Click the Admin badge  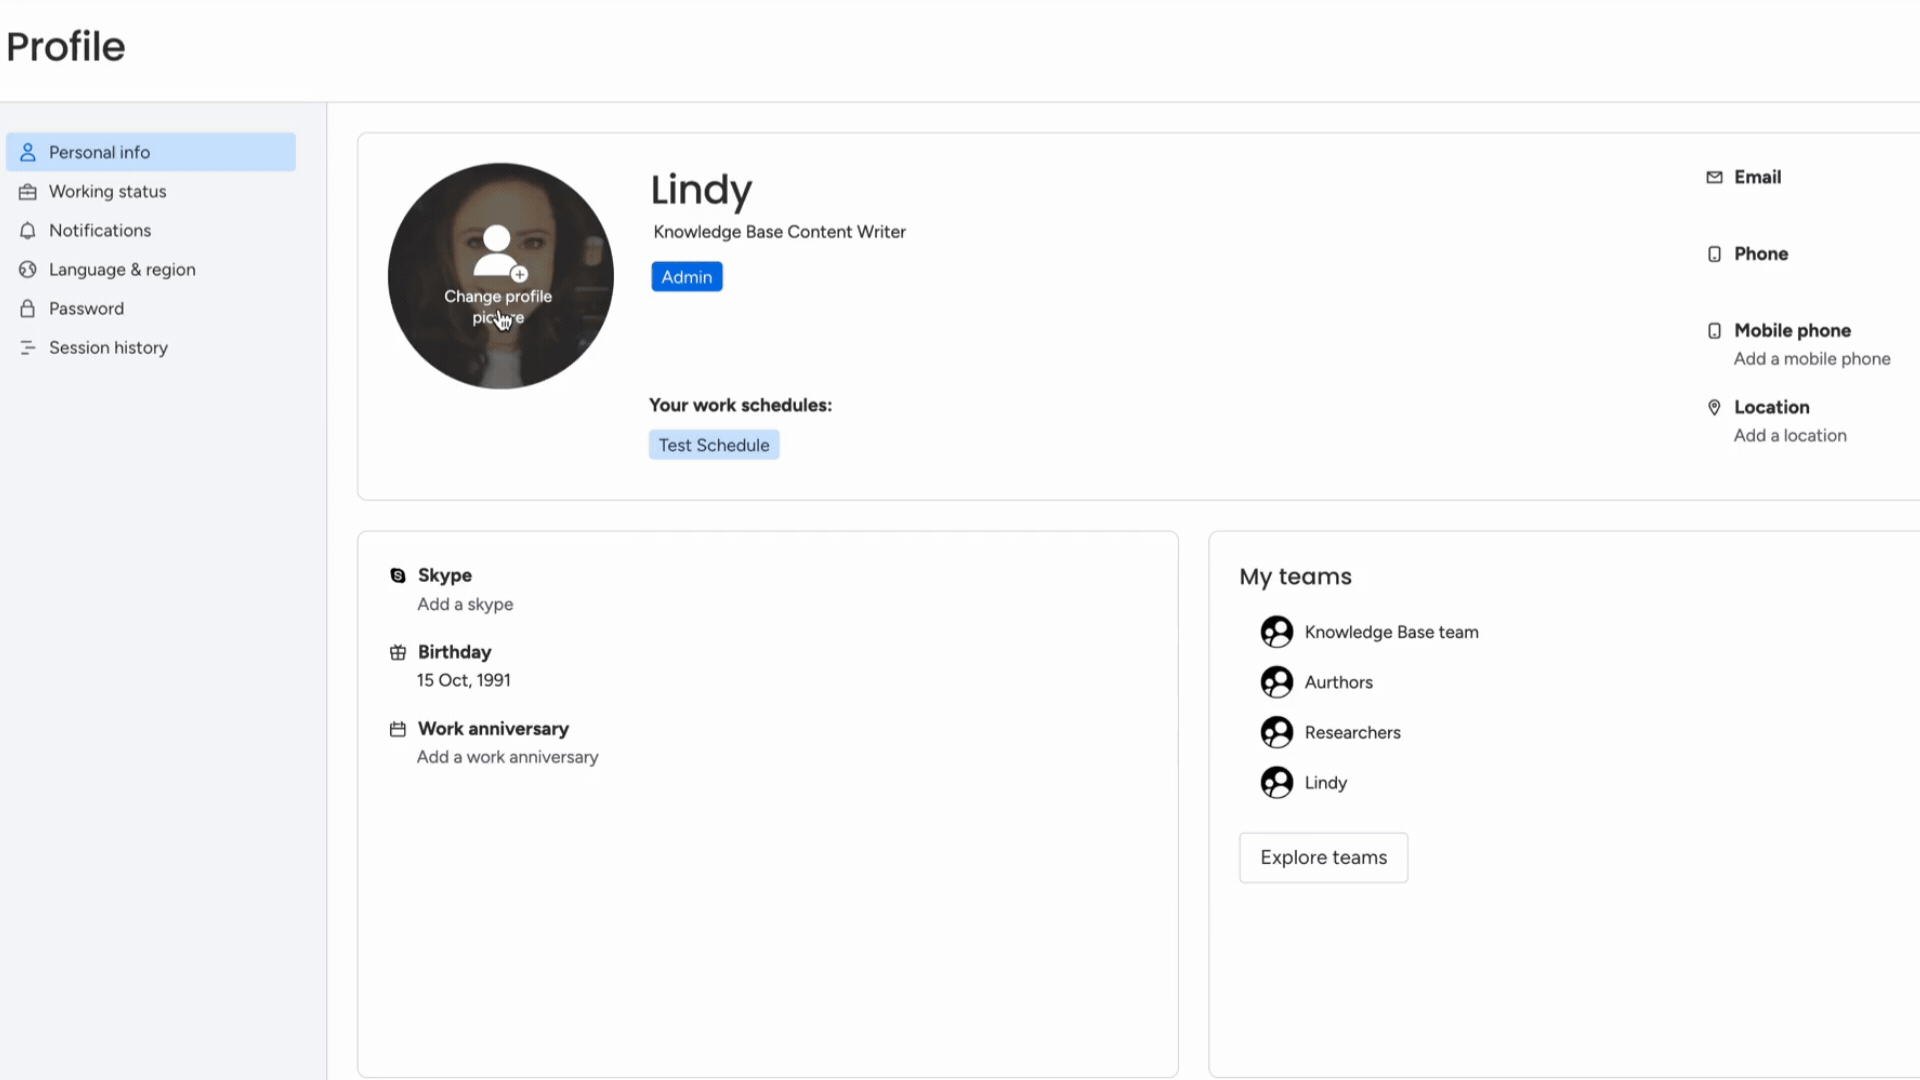pyautogui.click(x=686, y=277)
